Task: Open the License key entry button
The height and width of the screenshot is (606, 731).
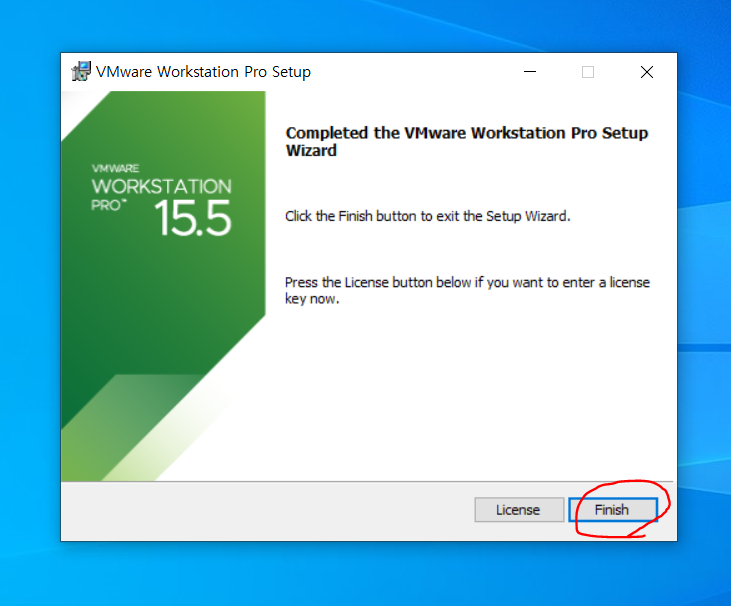Action: click(519, 510)
